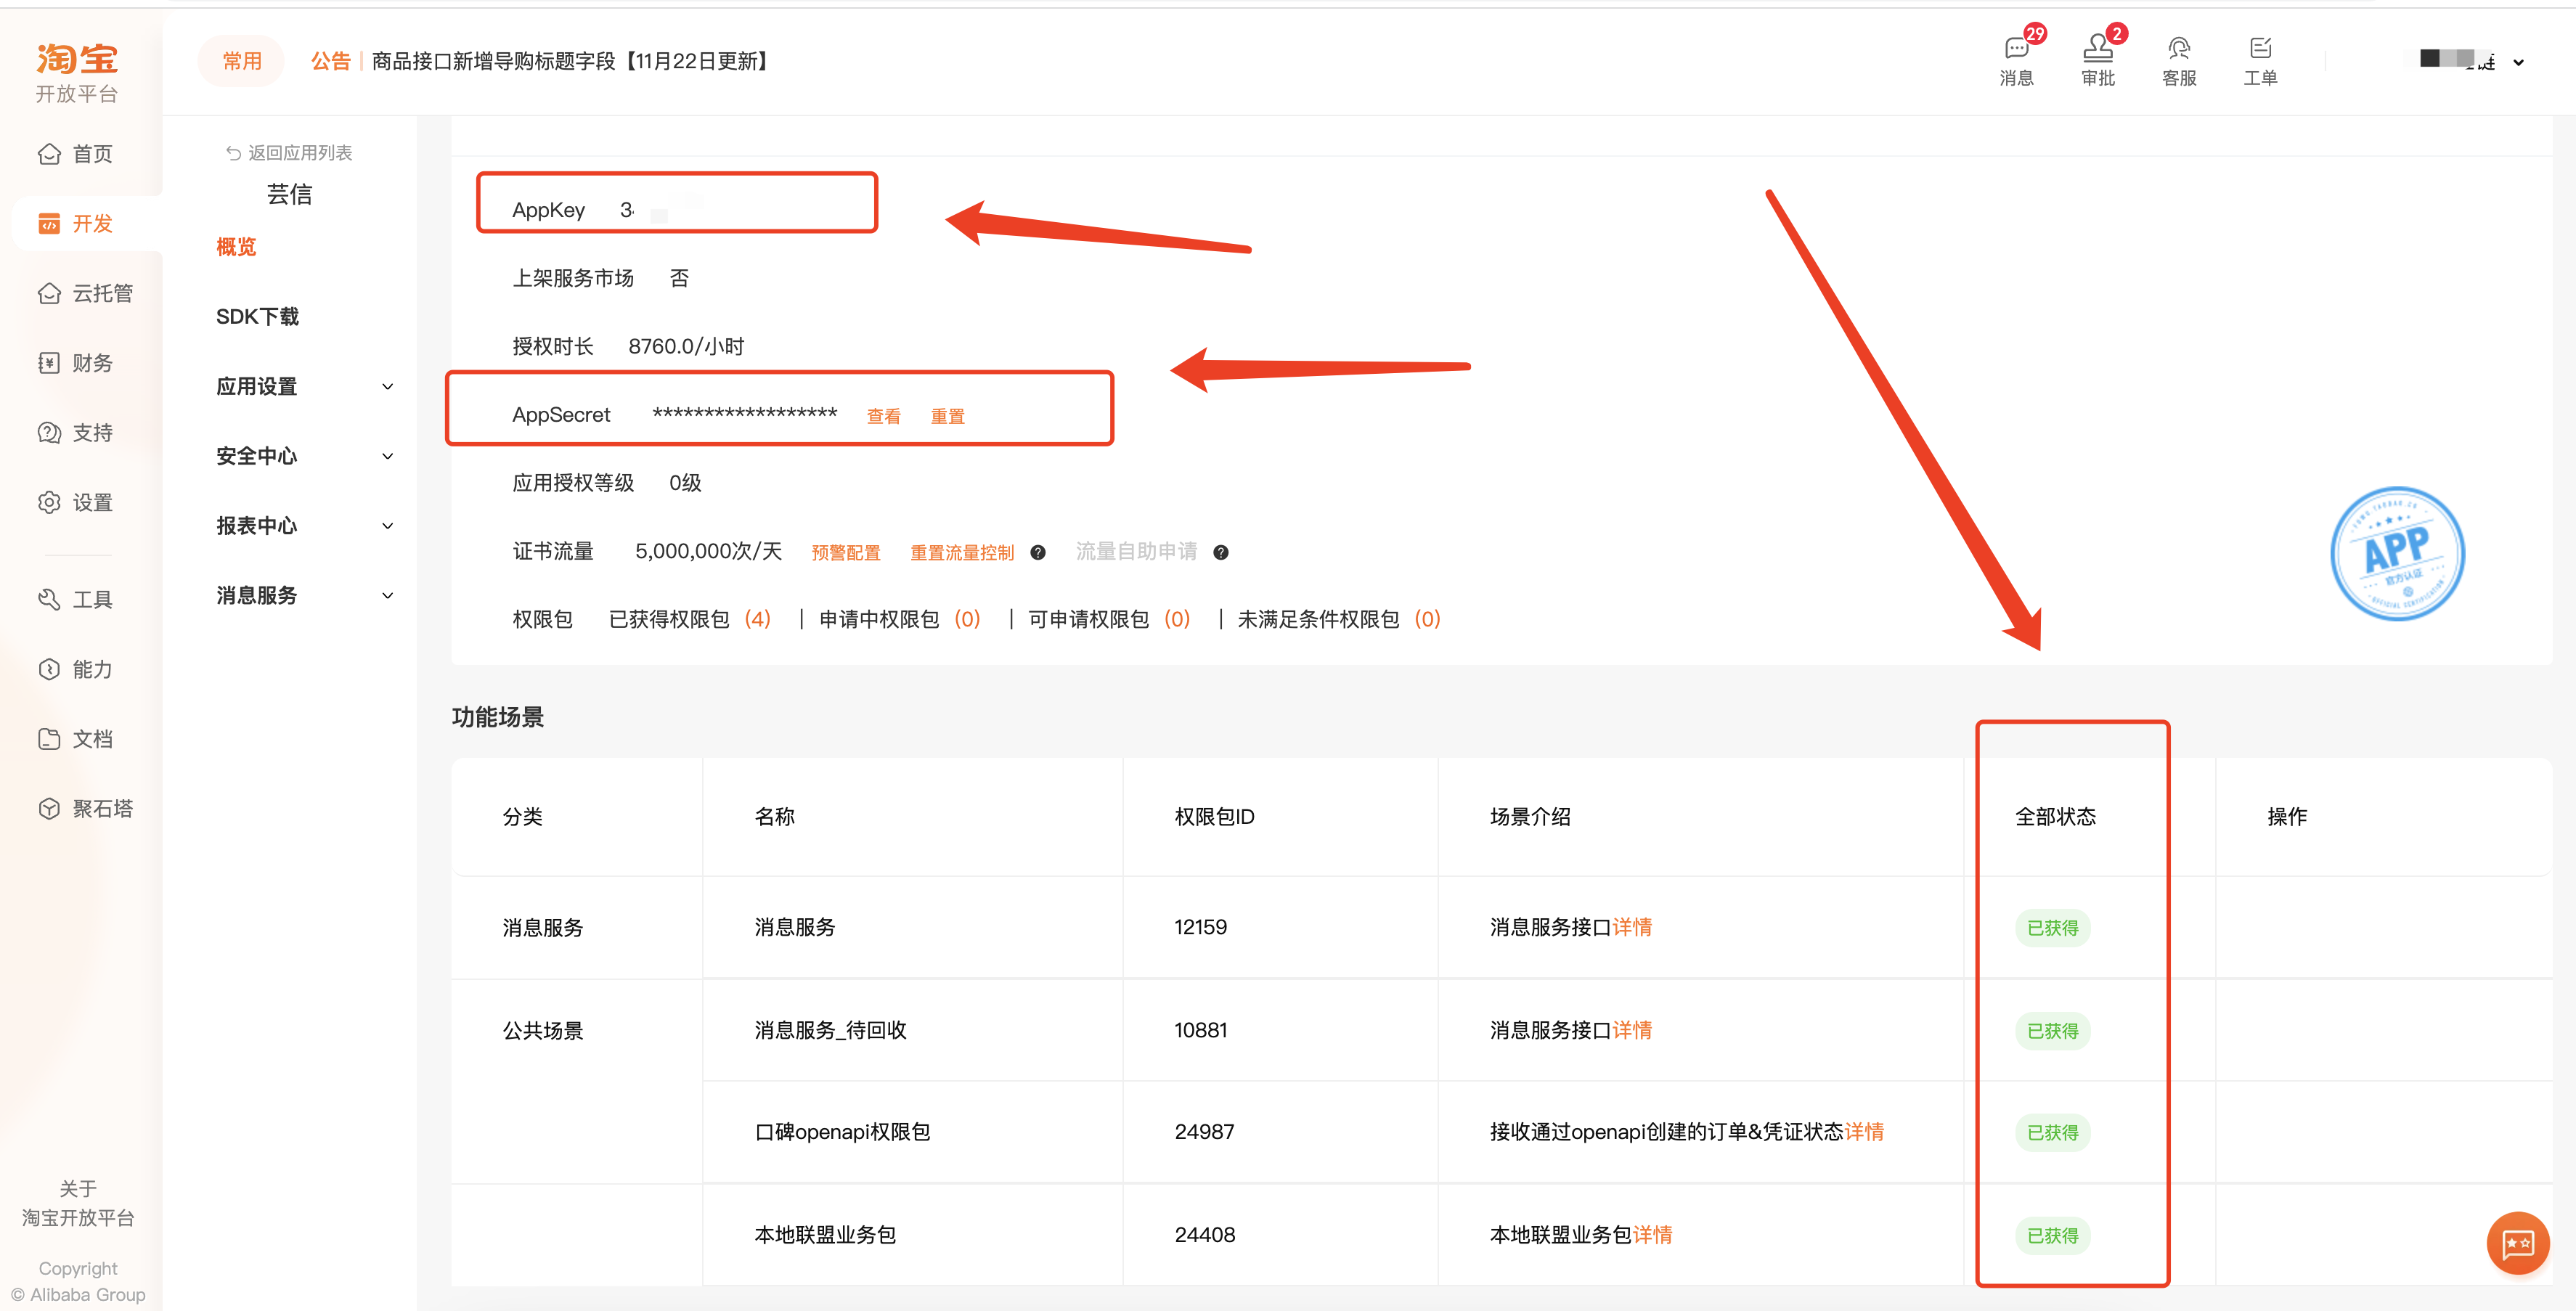Viewport: 2576px width, 1311px height.
Task: Select the 常用 tab pill
Action: (x=242, y=62)
